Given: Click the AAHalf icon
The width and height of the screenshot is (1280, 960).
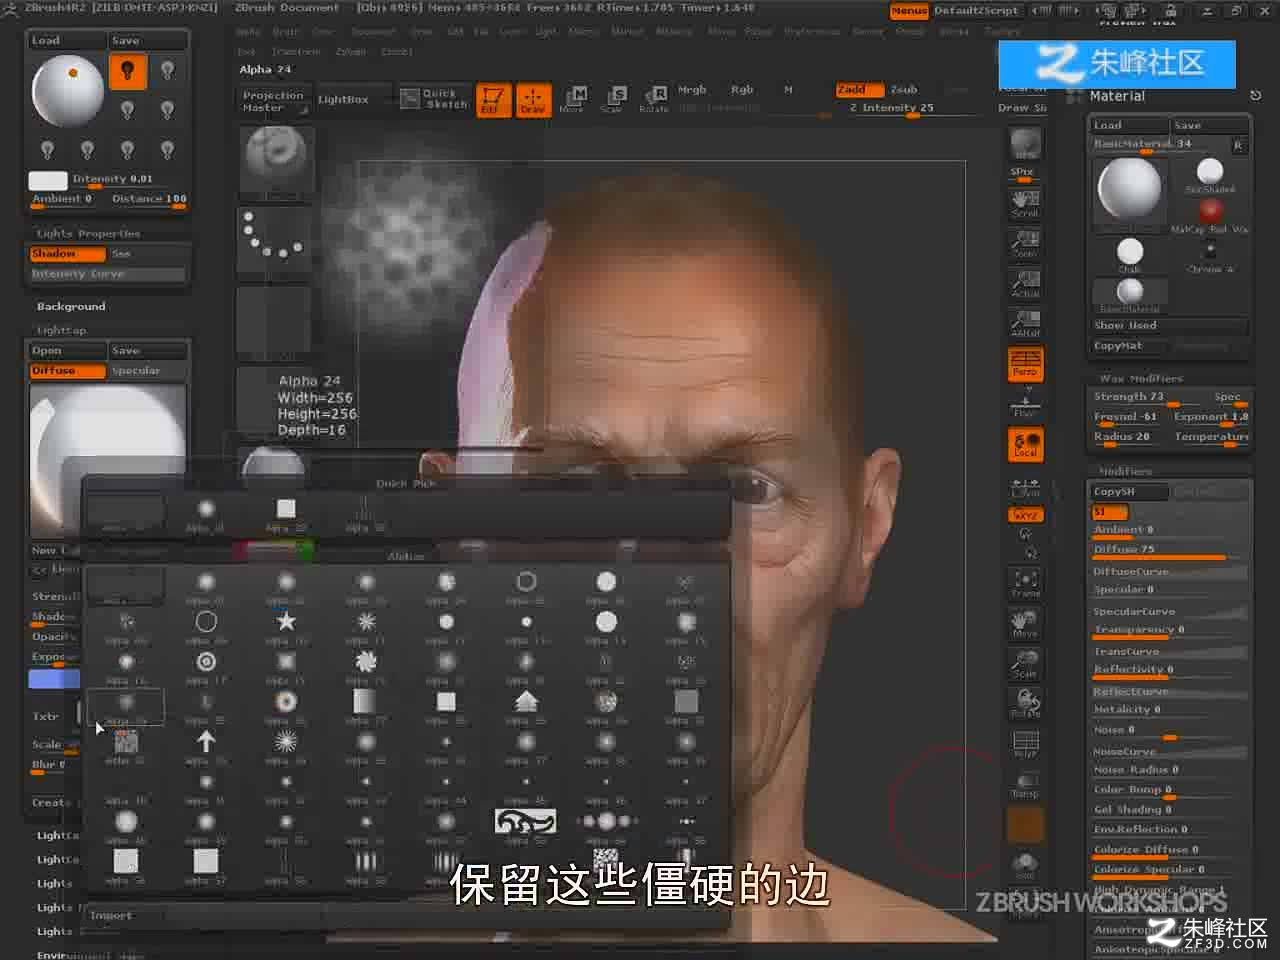Looking at the screenshot, I should (x=1025, y=323).
